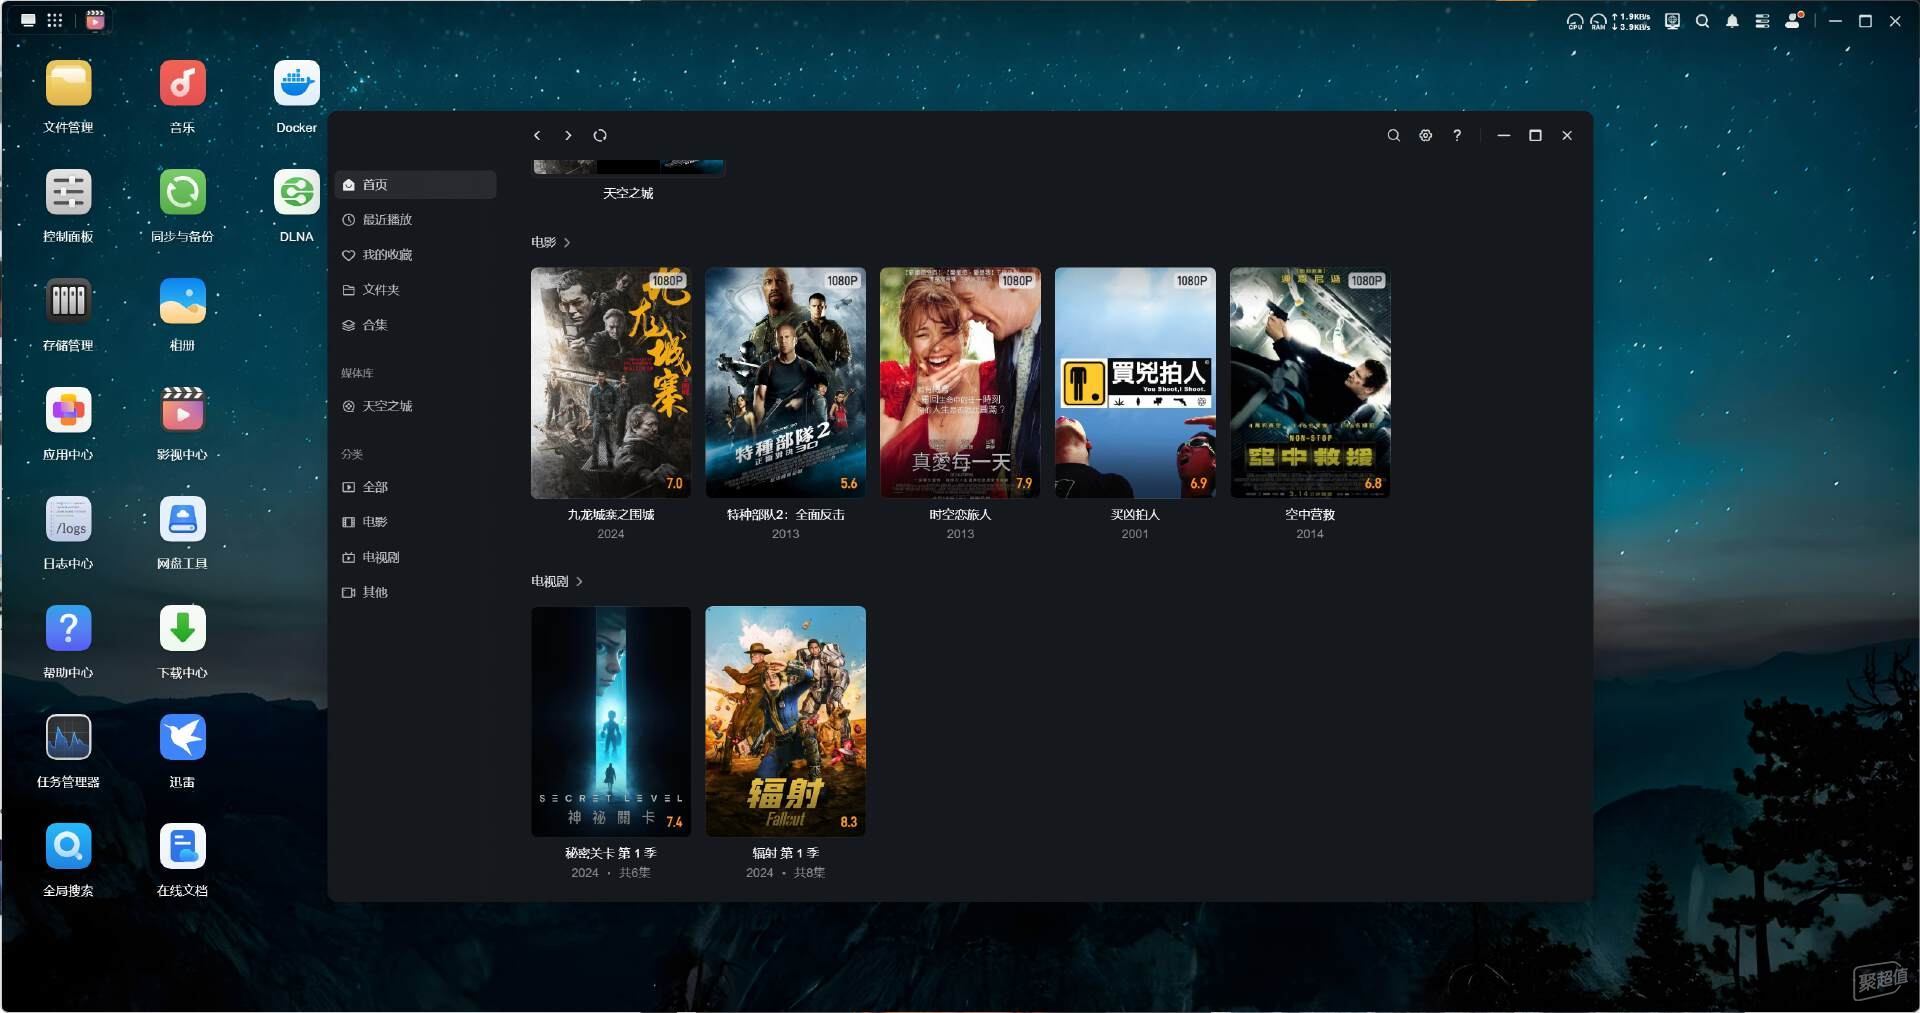The height and width of the screenshot is (1013, 1920).
Task: Open the 日志中心 desktop icon
Action: 68,520
